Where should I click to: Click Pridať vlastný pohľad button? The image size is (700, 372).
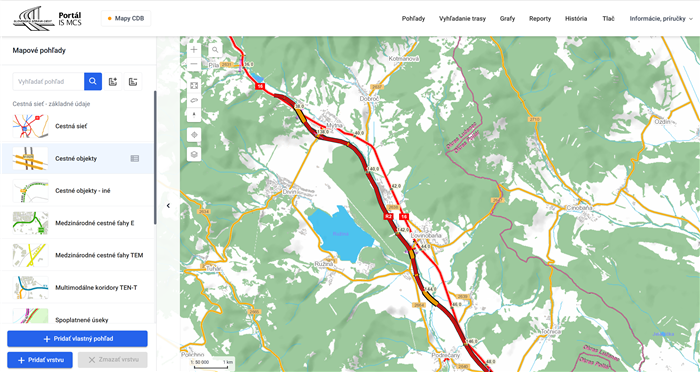click(77, 339)
